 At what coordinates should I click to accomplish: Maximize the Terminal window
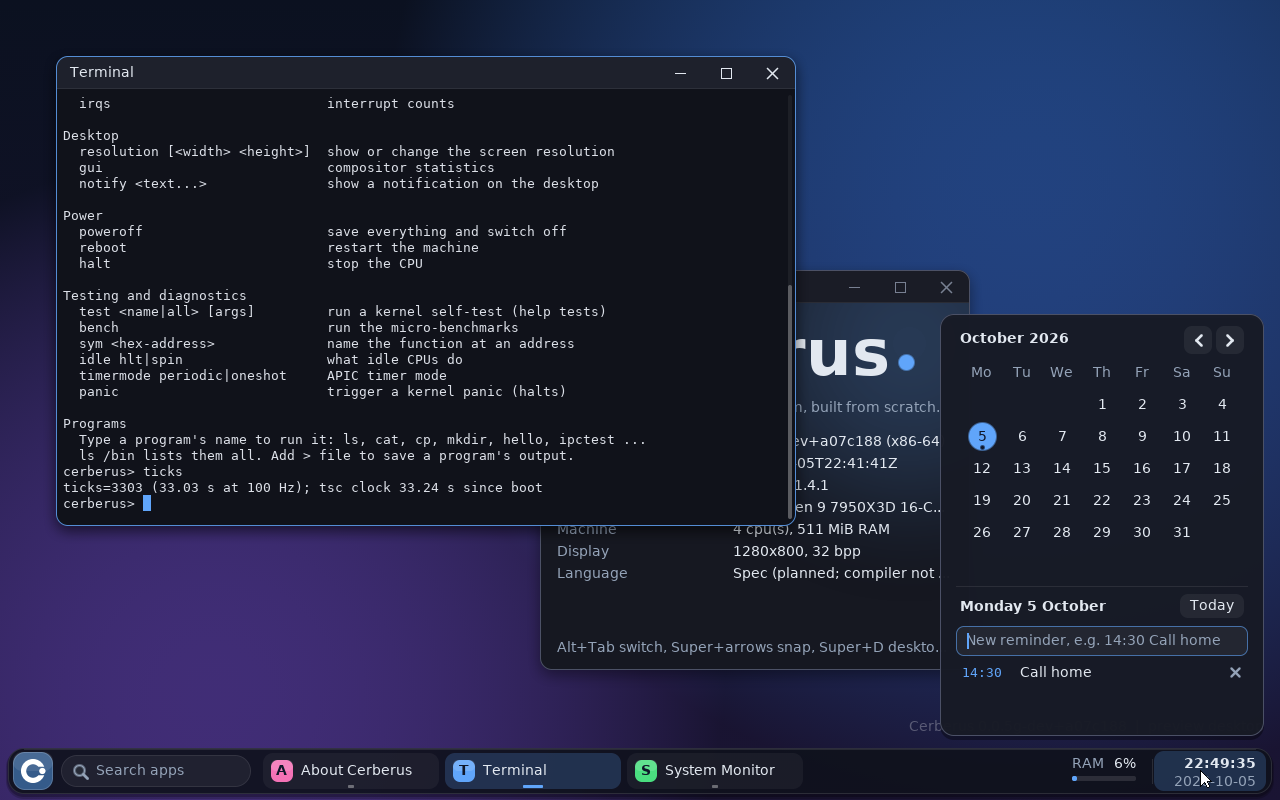point(726,73)
